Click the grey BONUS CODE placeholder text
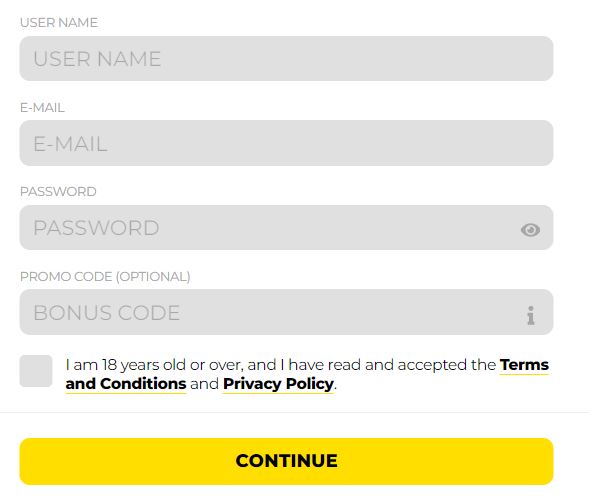Screen dimensions: 589x501 107,313
